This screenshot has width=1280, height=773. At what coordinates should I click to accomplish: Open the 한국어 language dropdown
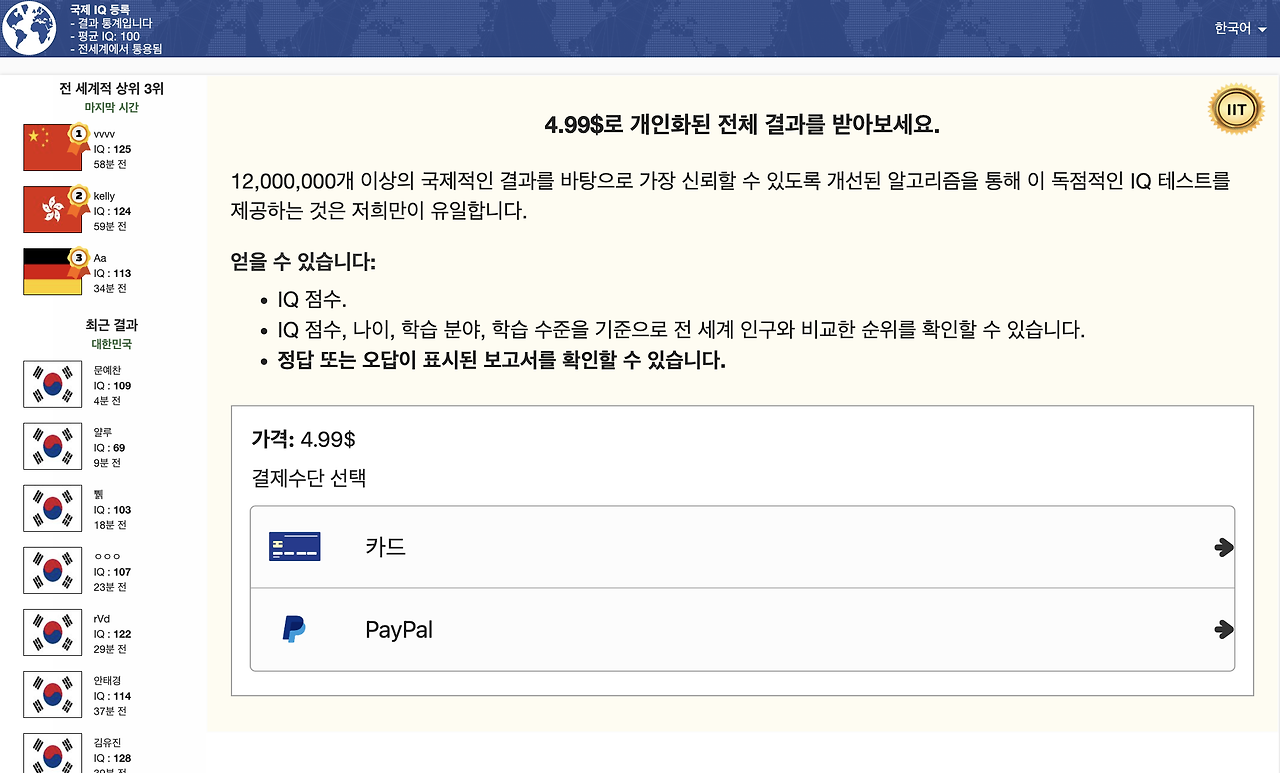(x=1240, y=28)
